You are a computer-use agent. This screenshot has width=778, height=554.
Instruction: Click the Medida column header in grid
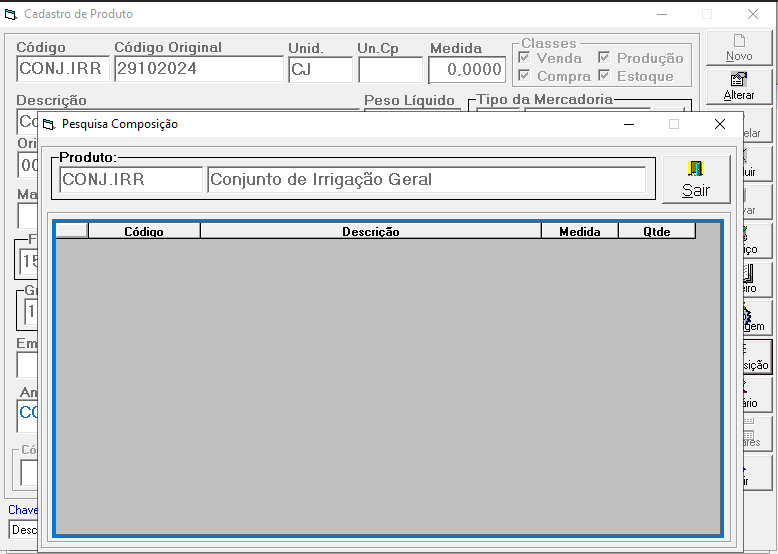coord(580,231)
